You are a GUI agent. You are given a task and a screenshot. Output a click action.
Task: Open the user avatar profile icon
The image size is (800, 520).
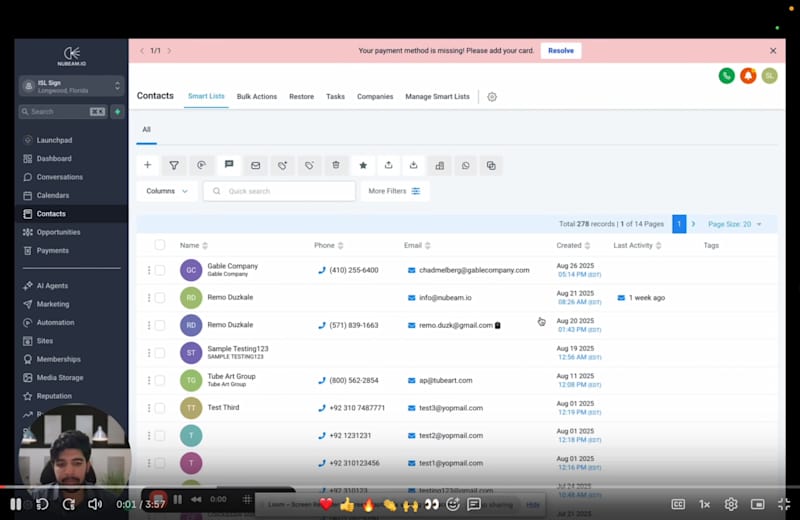point(769,76)
